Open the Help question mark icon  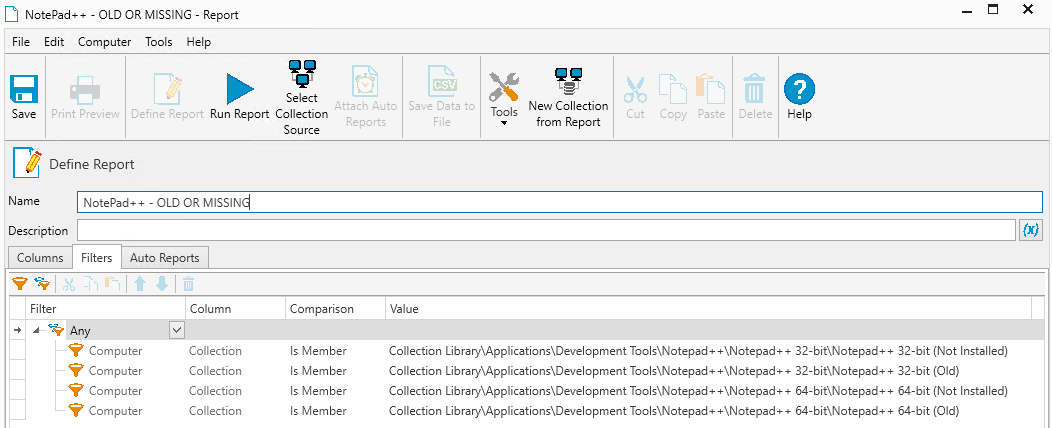point(799,97)
